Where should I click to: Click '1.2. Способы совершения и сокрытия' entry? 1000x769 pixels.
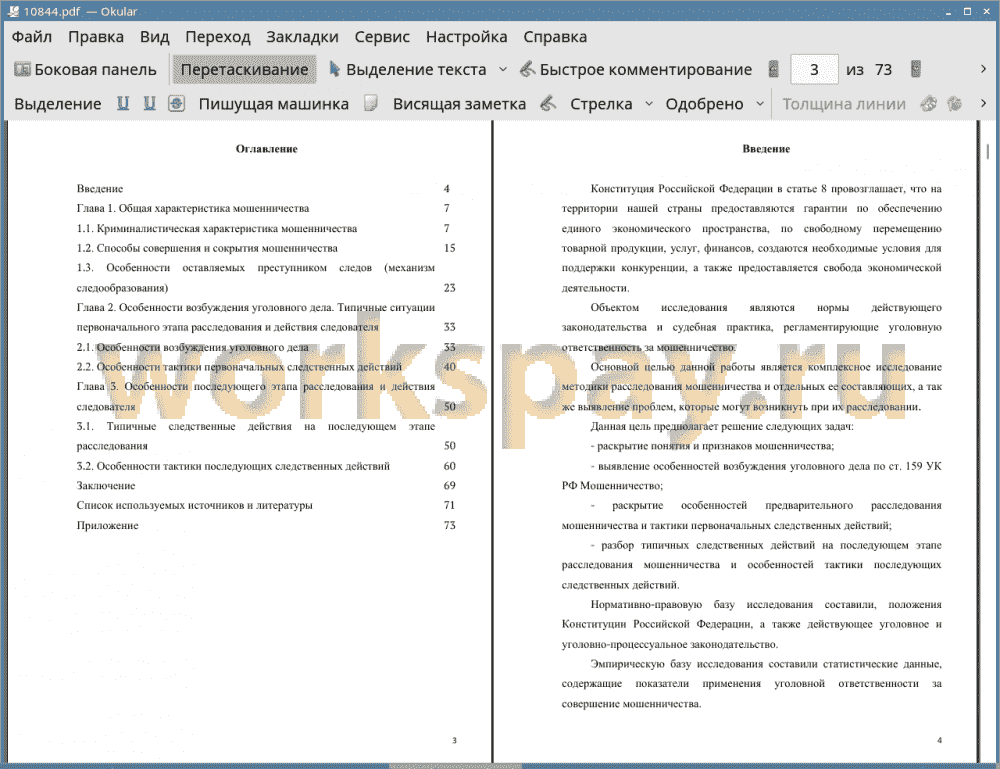(207, 248)
